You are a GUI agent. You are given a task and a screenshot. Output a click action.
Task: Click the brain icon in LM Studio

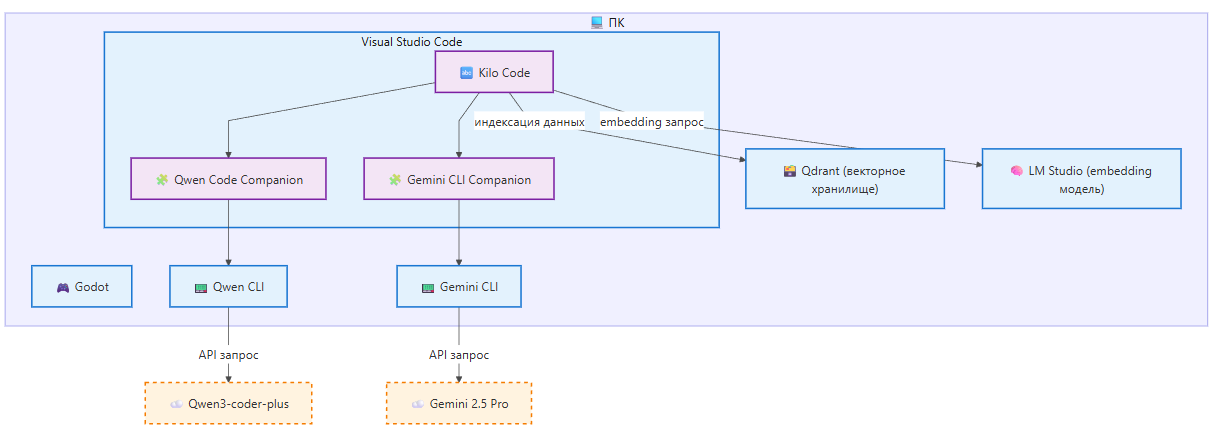(x=1017, y=171)
